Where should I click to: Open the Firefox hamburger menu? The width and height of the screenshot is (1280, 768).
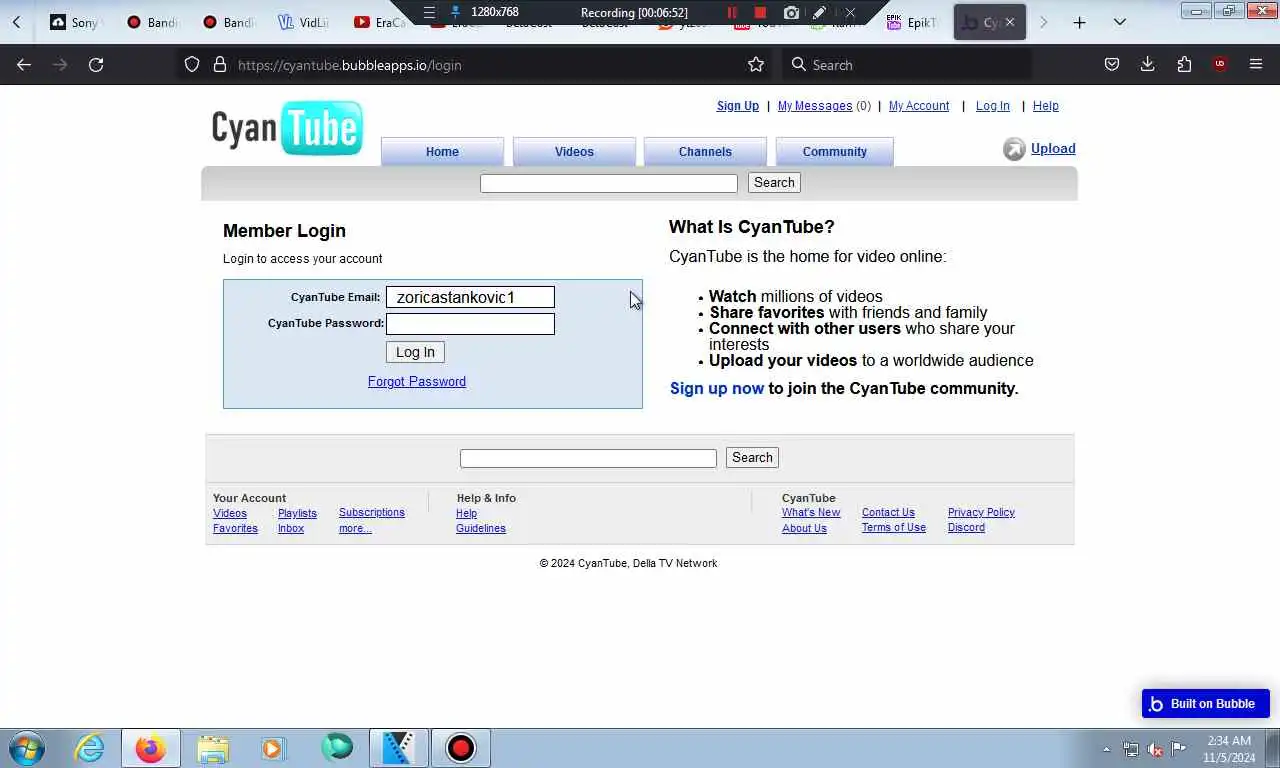[1256, 65]
